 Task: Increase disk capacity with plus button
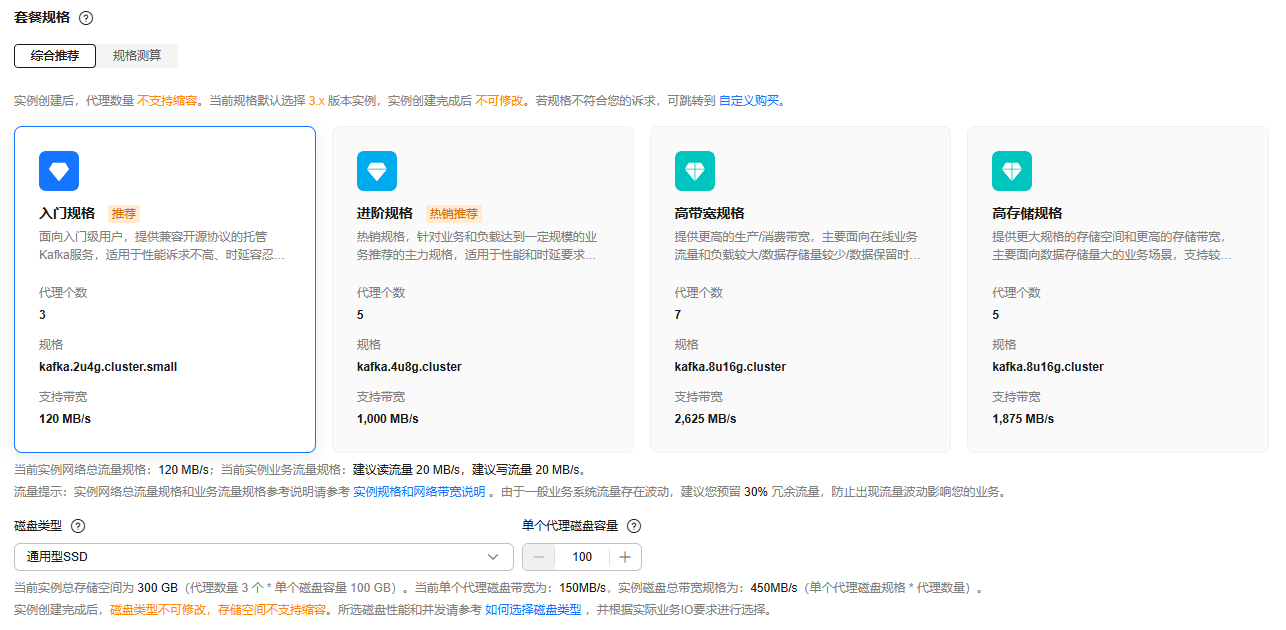(625, 557)
